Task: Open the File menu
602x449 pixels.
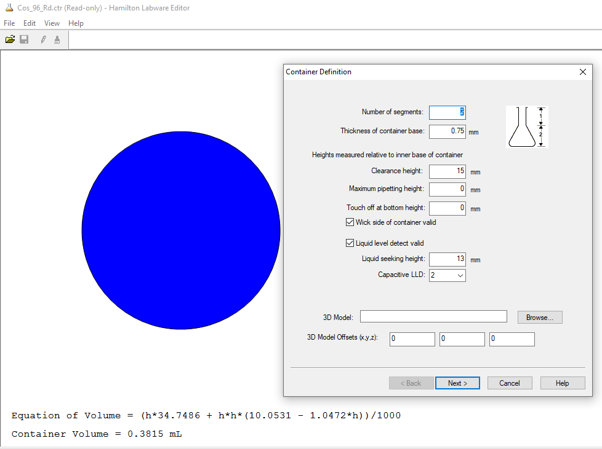Action: tap(9, 23)
